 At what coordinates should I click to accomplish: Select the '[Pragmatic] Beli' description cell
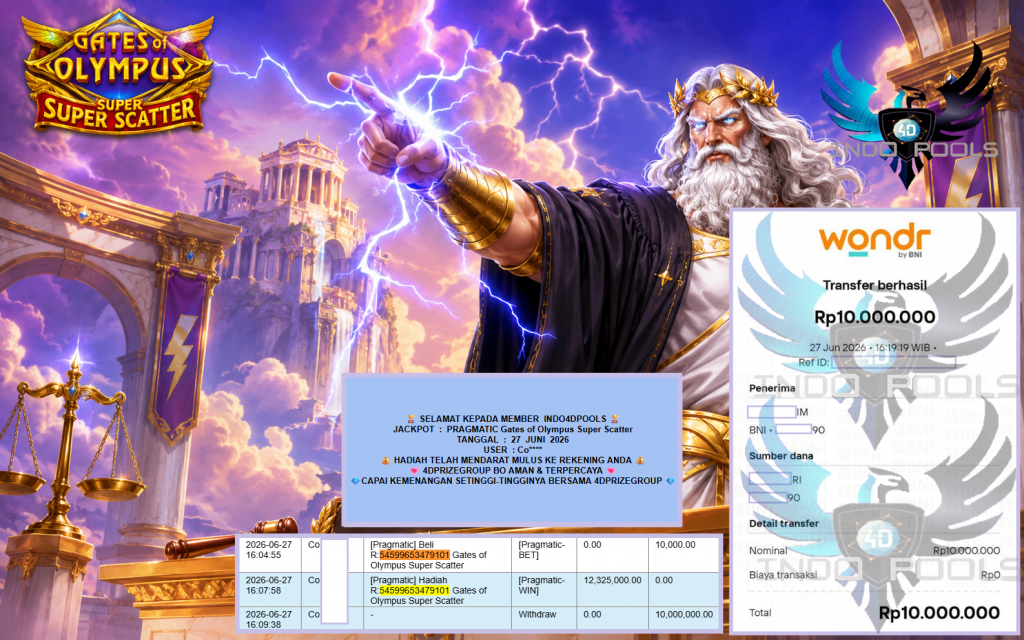point(438,554)
